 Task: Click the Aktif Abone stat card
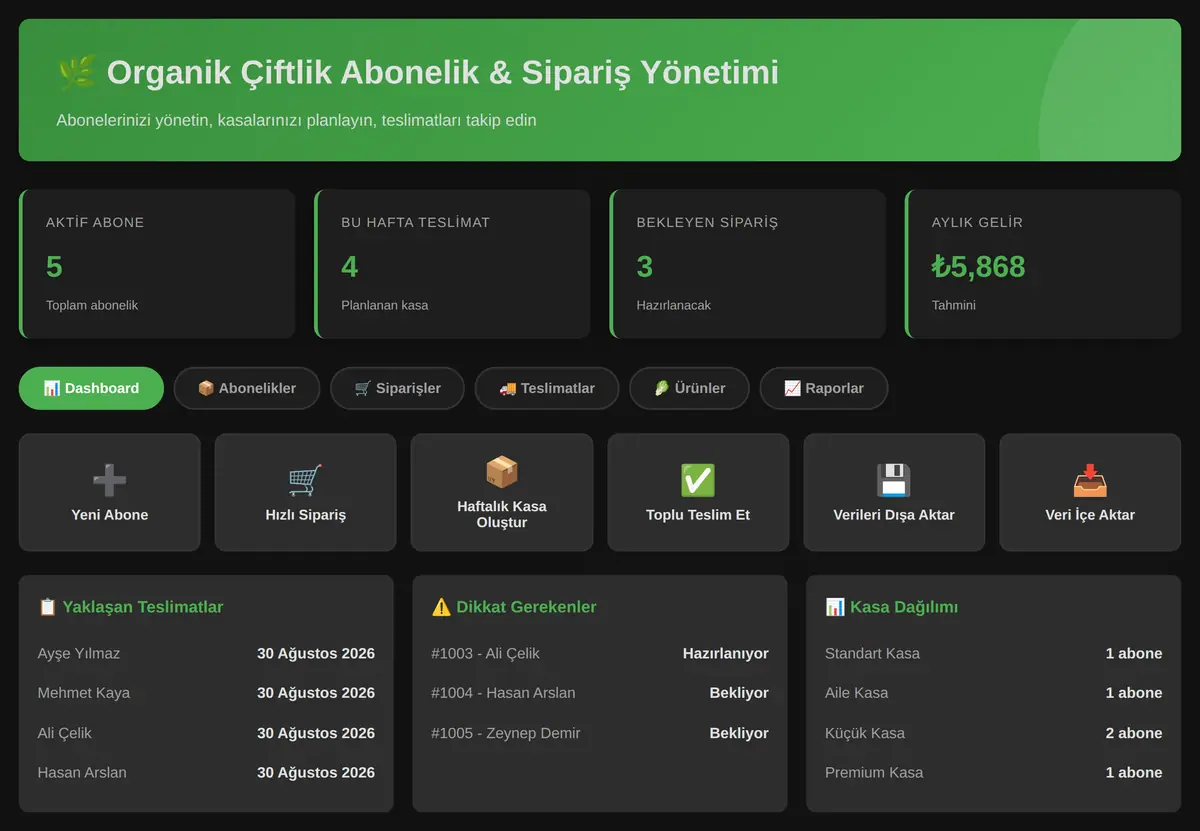157,264
